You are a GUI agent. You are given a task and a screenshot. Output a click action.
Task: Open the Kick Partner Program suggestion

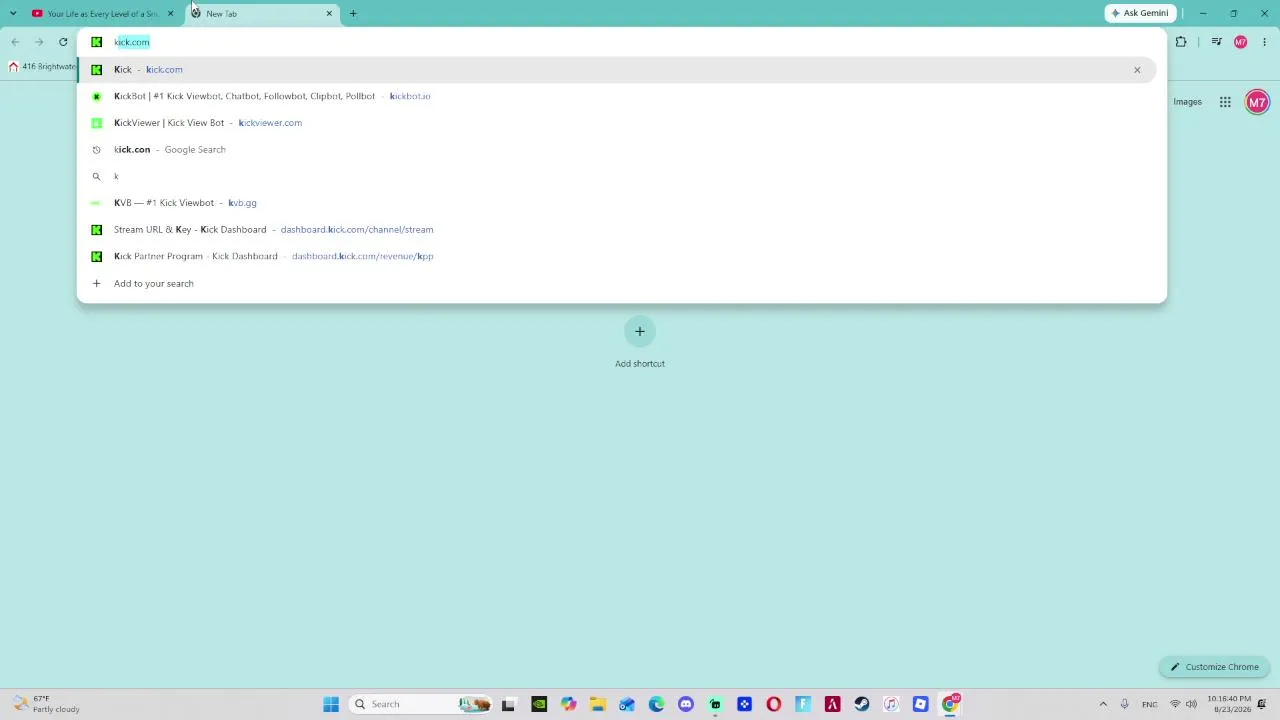click(617, 256)
